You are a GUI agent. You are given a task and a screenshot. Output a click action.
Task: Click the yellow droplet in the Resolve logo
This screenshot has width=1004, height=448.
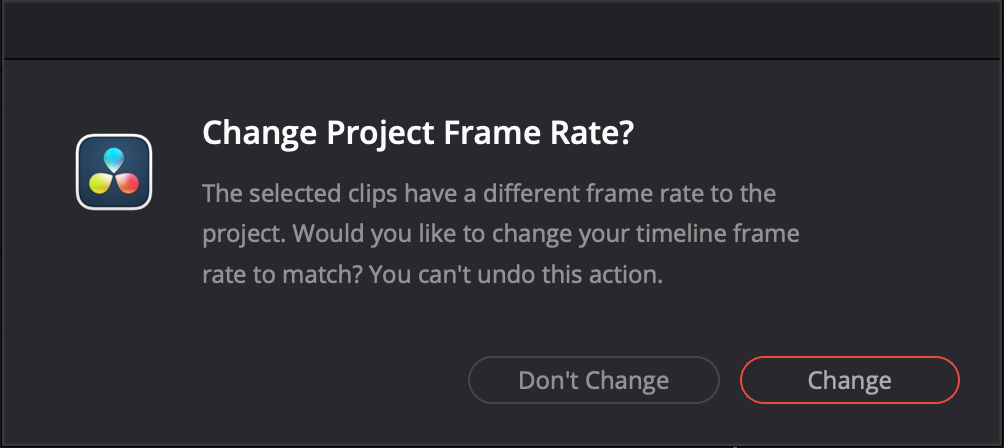(101, 183)
